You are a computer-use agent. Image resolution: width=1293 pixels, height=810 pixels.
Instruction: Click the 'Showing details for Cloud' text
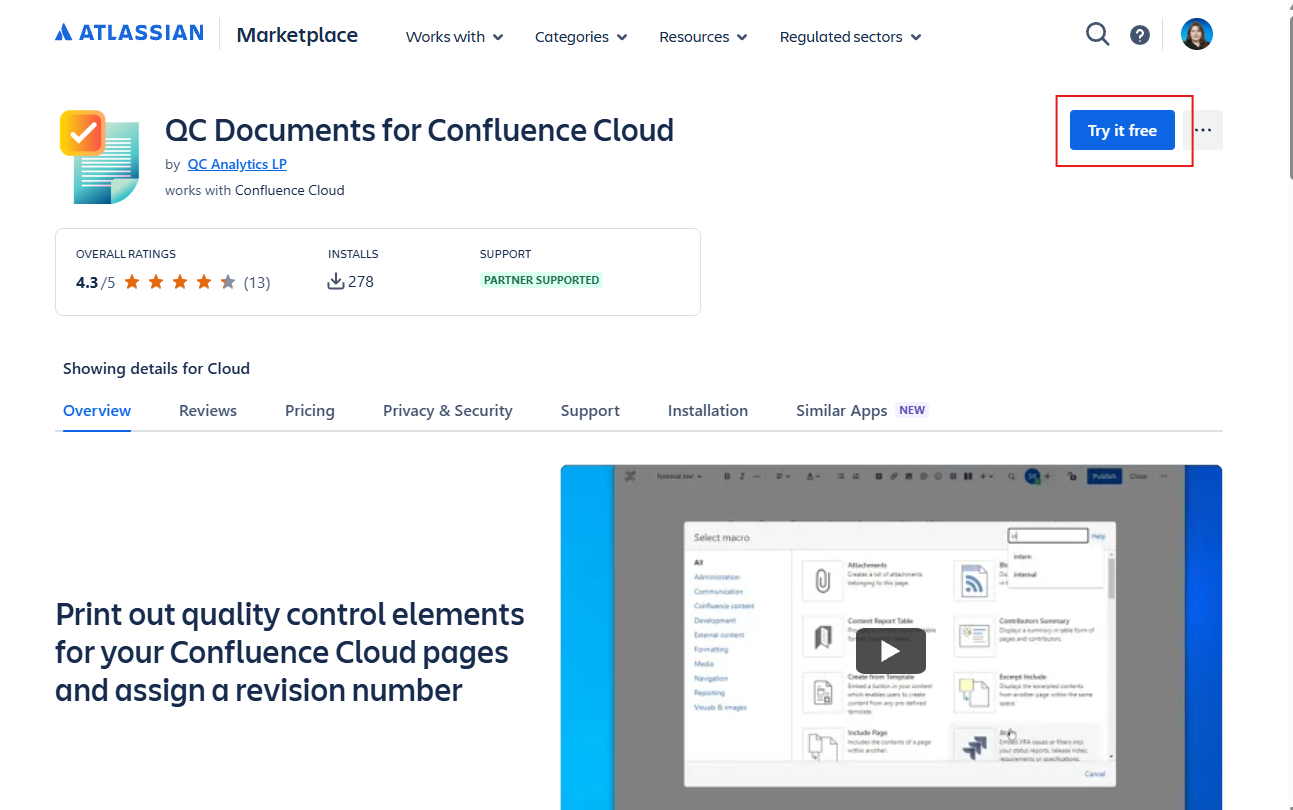(x=156, y=368)
